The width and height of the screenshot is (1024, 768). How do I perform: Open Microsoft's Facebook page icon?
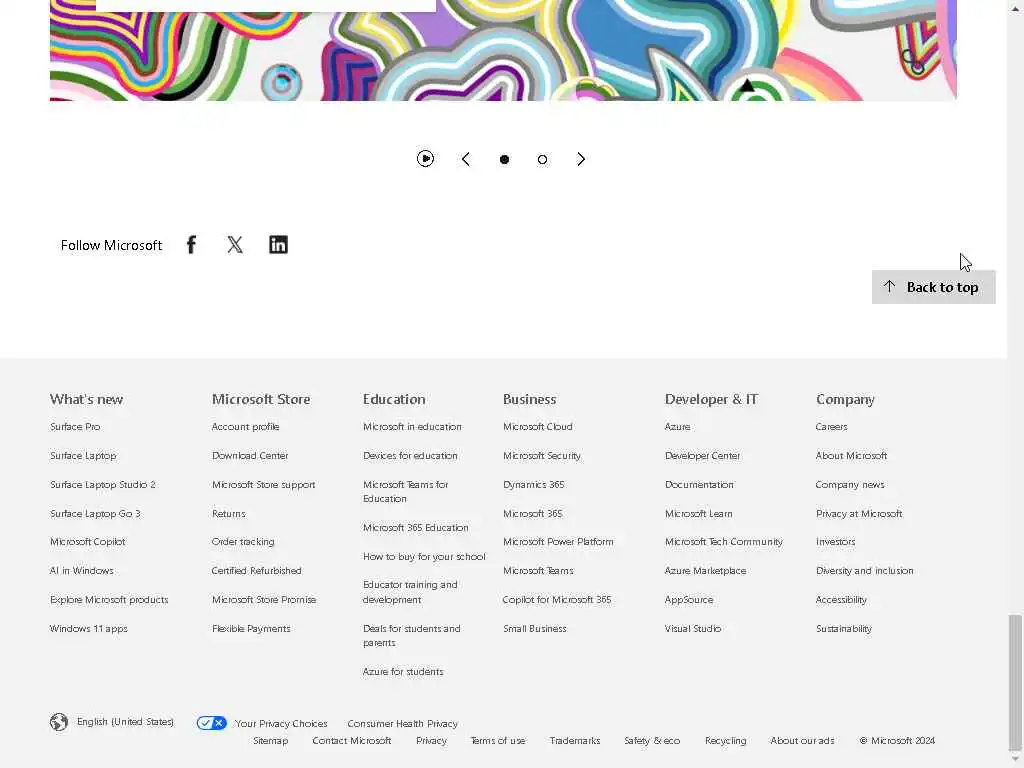pyautogui.click(x=191, y=245)
